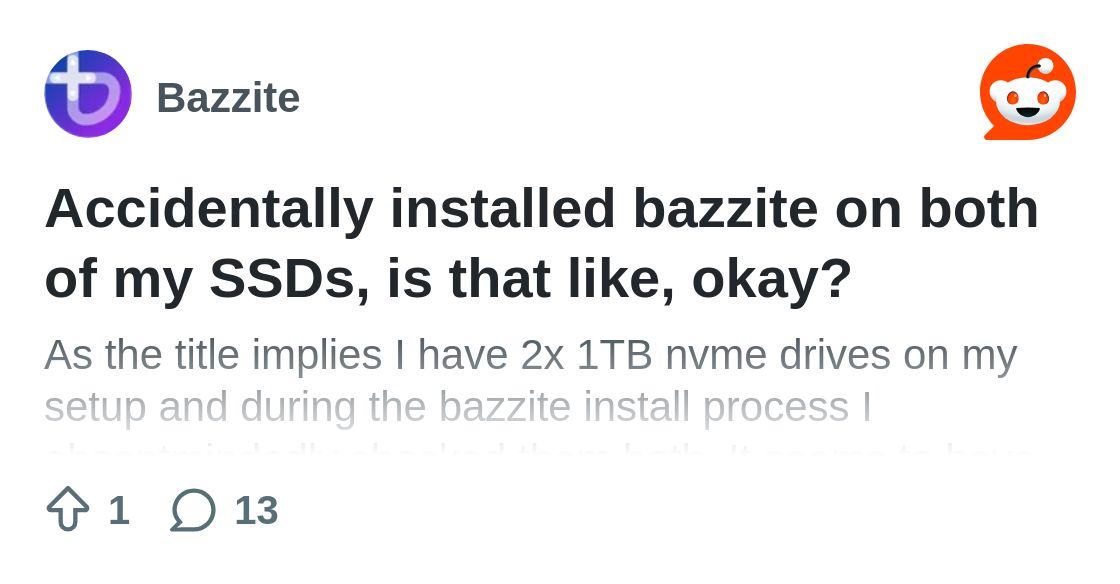
Task: Open the Bazzite subreddit name link
Action: [228, 98]
